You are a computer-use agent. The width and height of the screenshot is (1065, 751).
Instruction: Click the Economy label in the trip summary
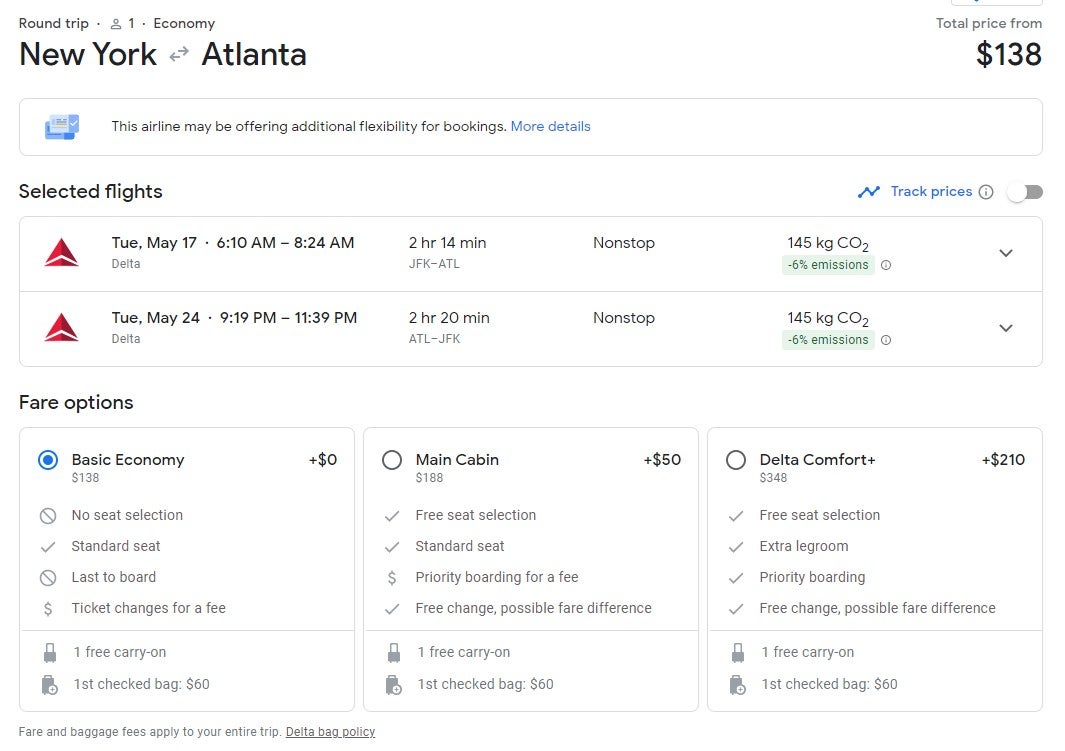(184, 23)
